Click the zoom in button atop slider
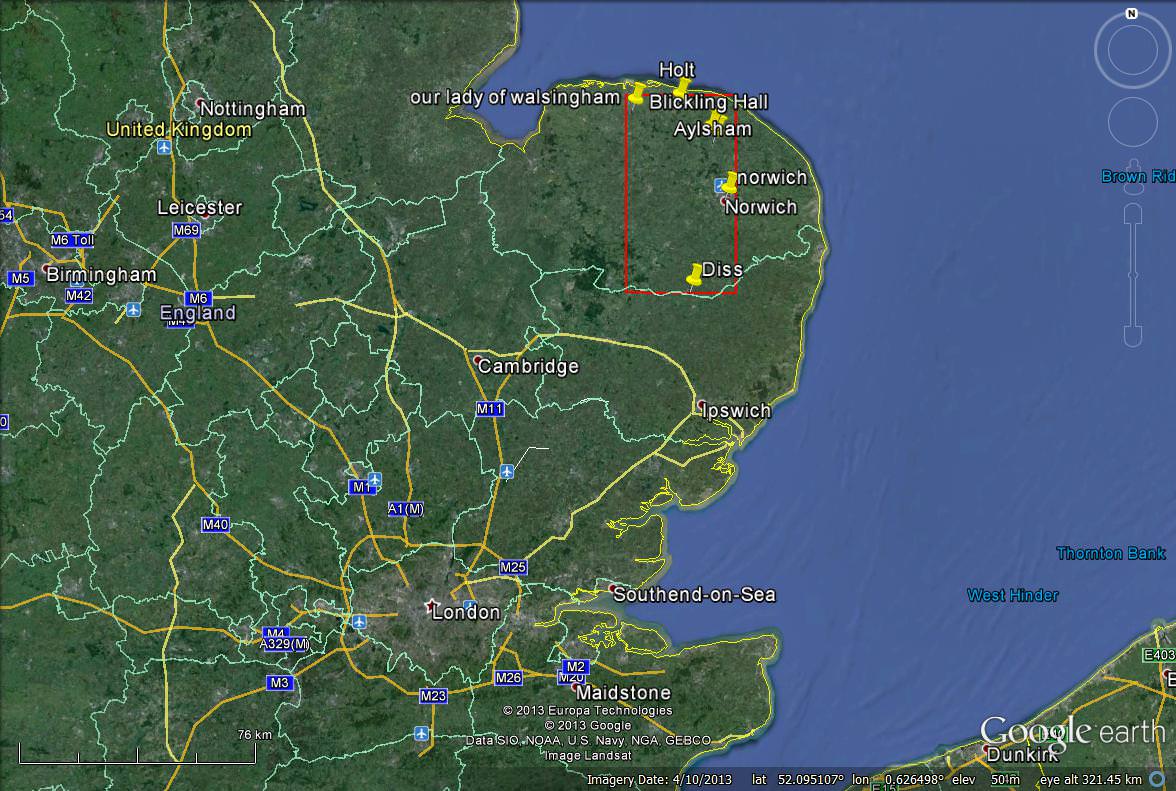 point(1132,214)
